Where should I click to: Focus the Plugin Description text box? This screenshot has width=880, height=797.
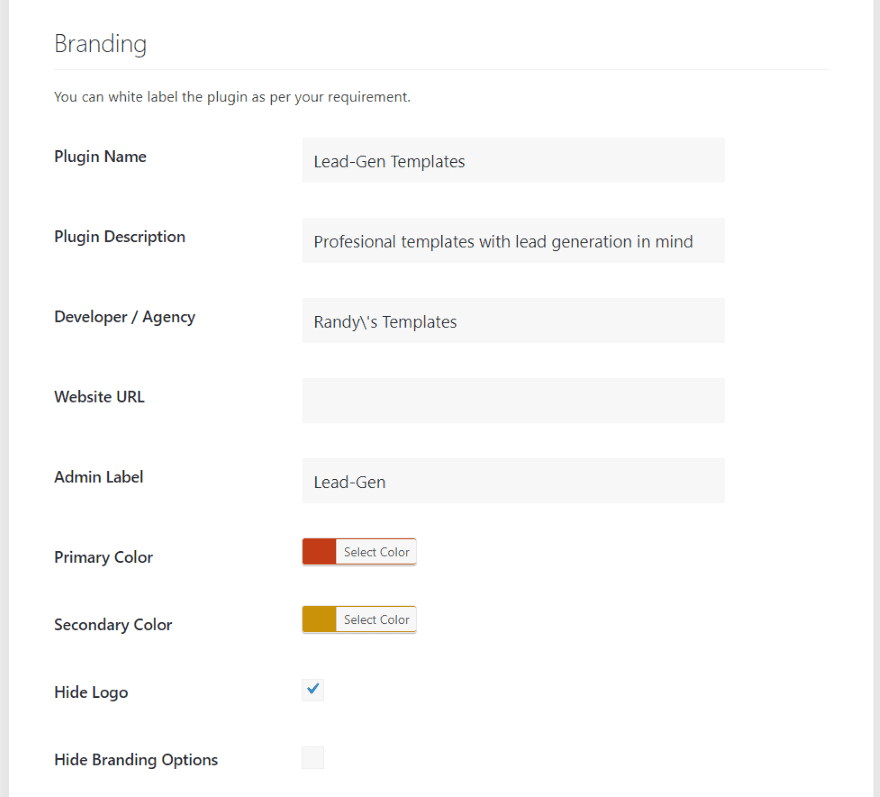coord(513,241)
